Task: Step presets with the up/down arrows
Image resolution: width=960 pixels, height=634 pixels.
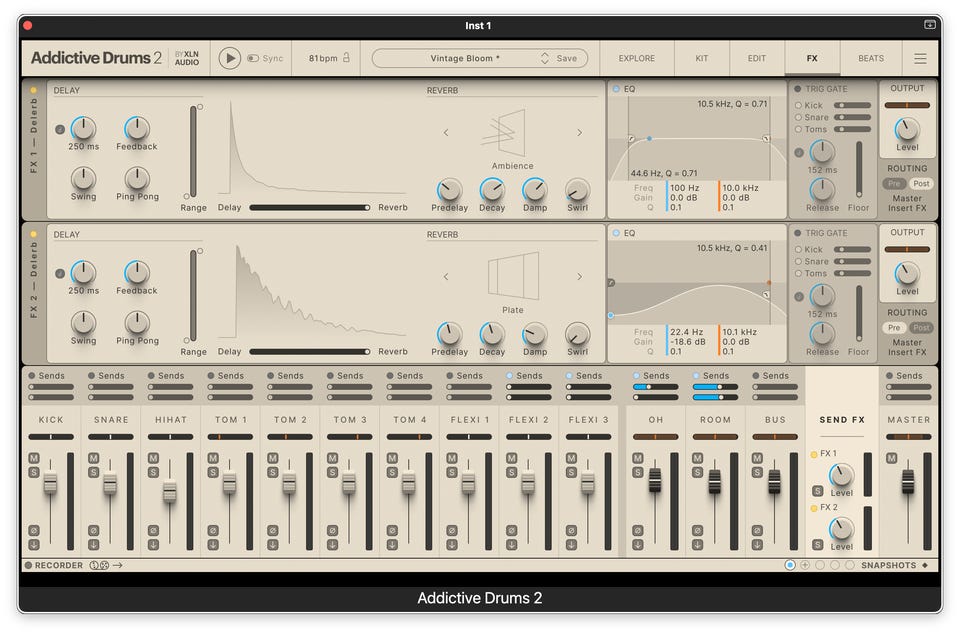Action: point(544,58)
